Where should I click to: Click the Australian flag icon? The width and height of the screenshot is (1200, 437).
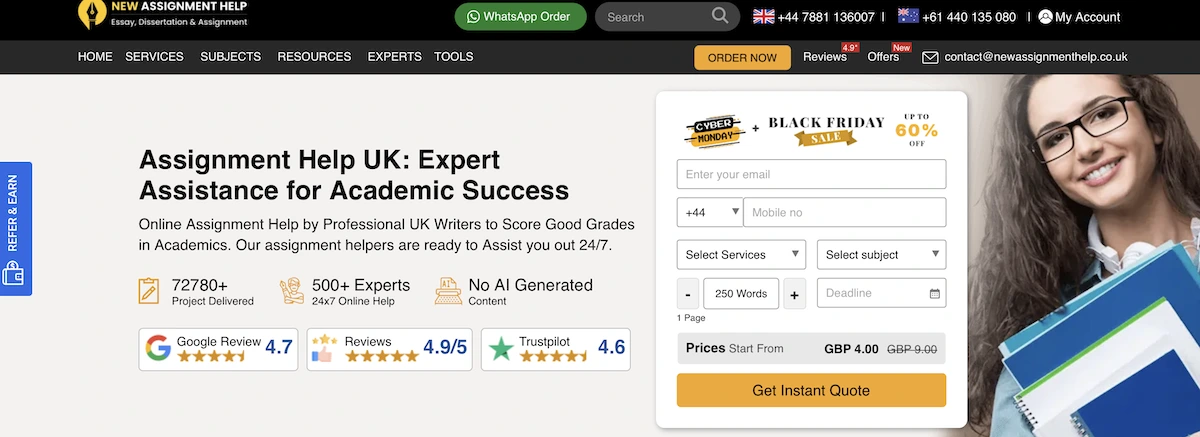[908, 16]
